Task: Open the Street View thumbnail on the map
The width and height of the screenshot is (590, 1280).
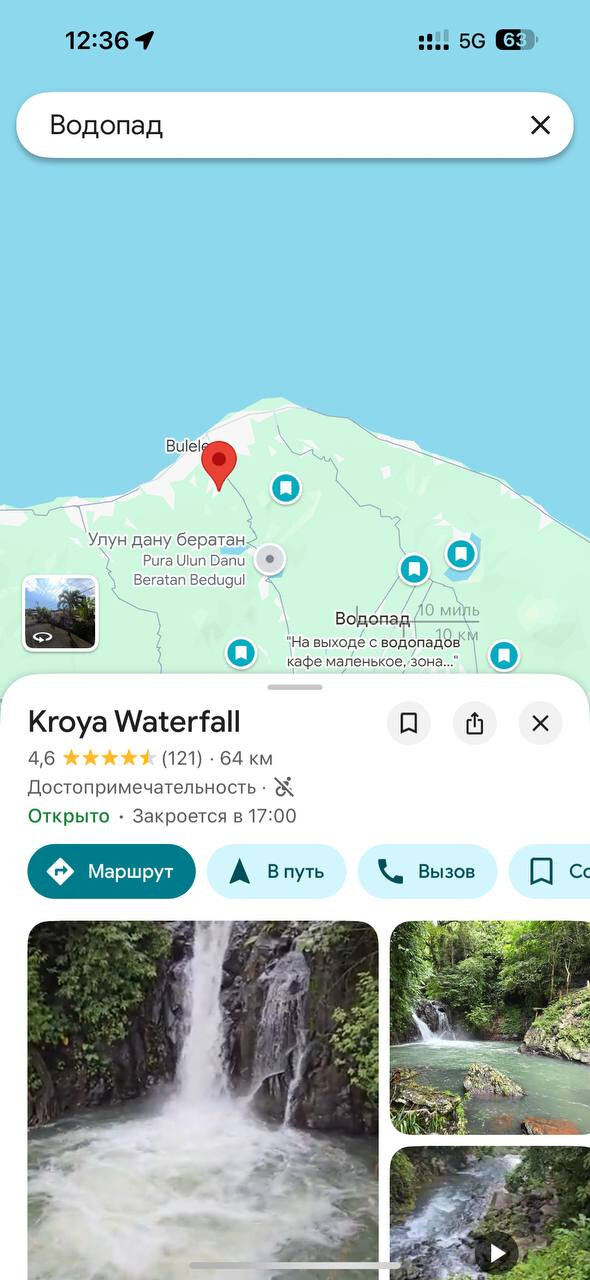Action: 60,613
